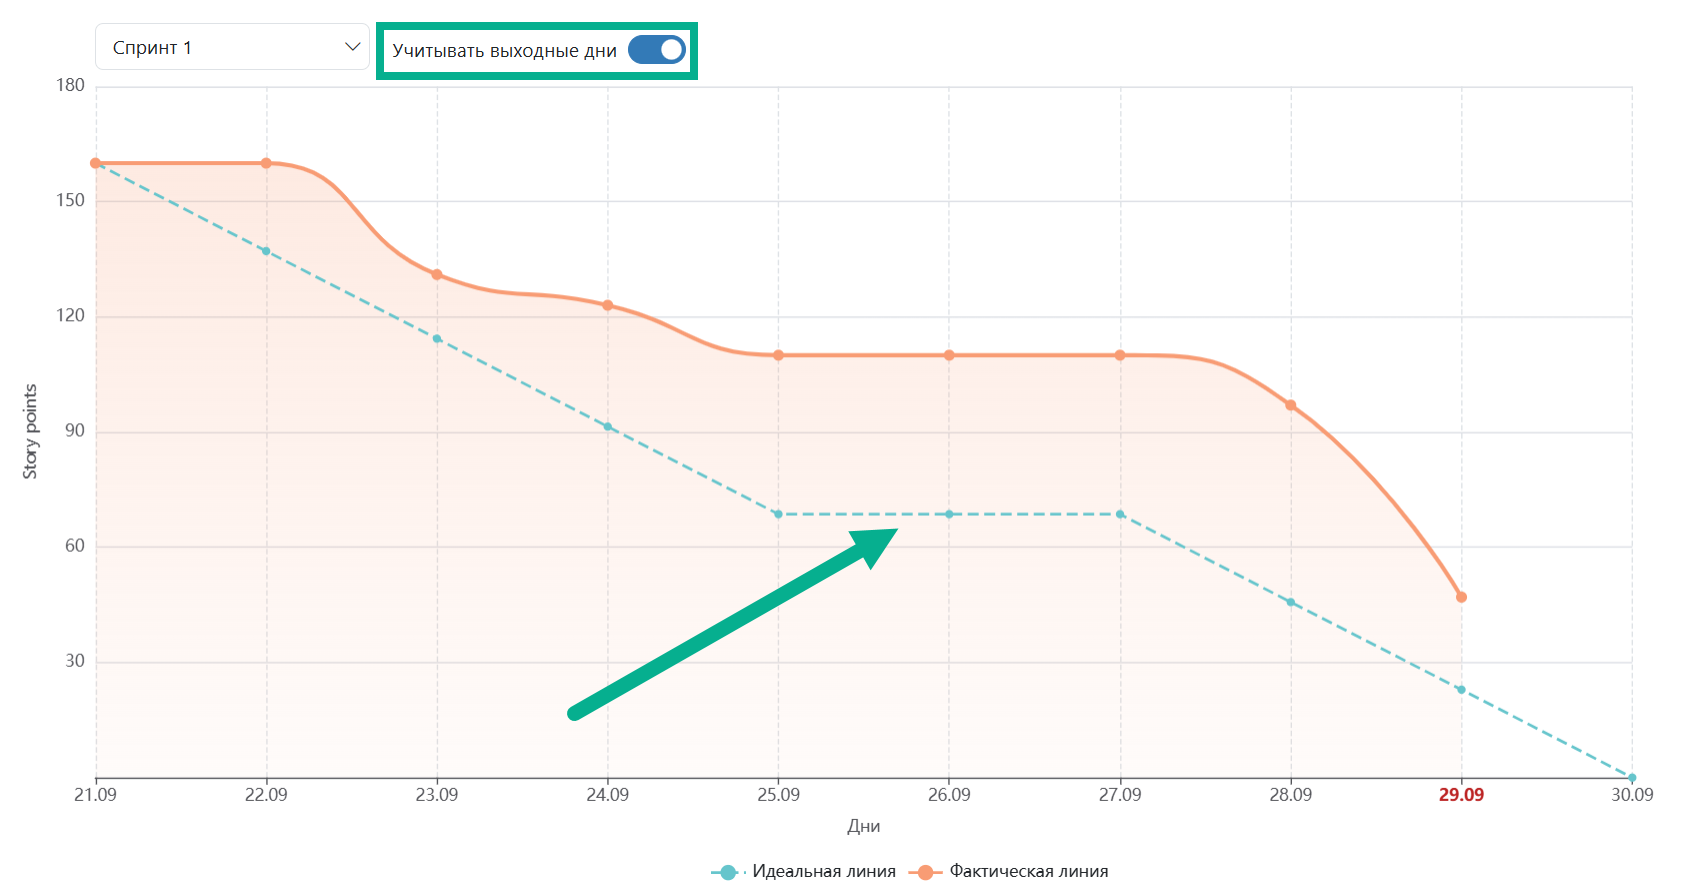Select ideal line point at 23.09

point(437,339)
